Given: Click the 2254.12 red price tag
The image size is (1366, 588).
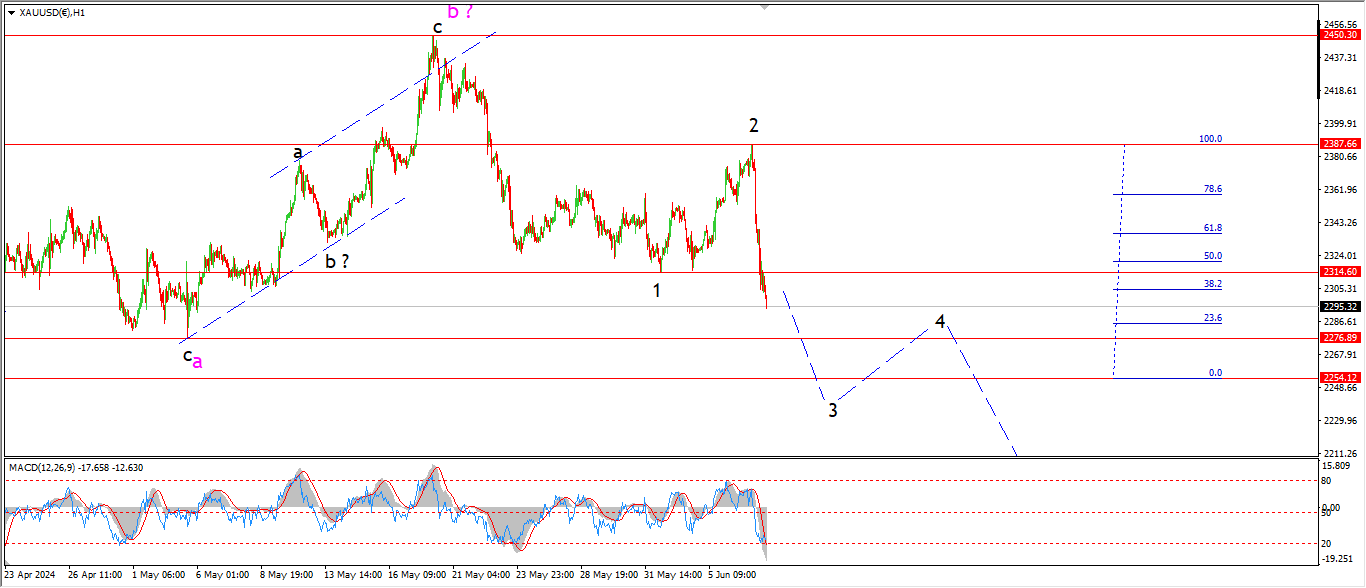Looking at the screenshot, I should click(x=1340, y=378).
